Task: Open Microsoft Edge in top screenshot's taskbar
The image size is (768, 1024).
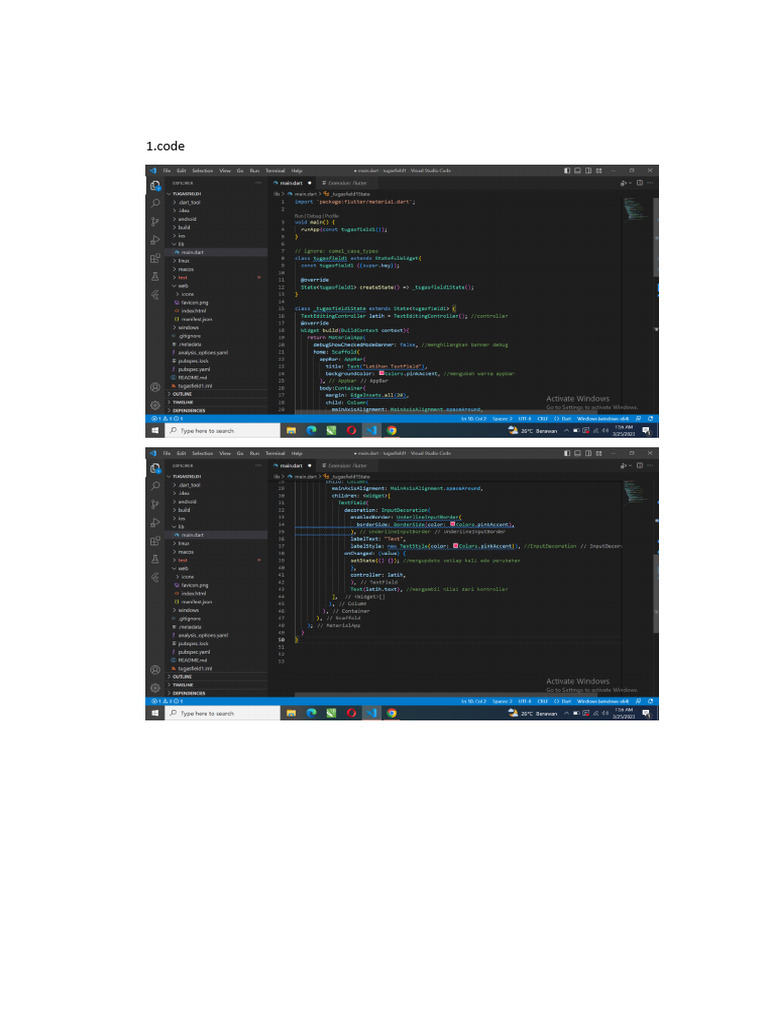Action: pyautogui.click(x=312, y=430)
